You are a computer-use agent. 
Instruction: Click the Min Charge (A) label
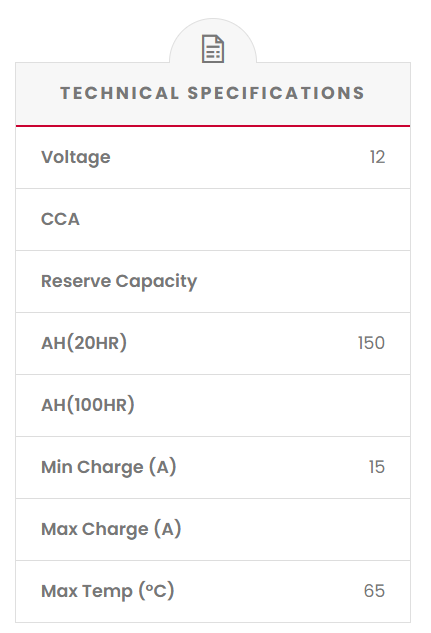(x=109, y=467)
